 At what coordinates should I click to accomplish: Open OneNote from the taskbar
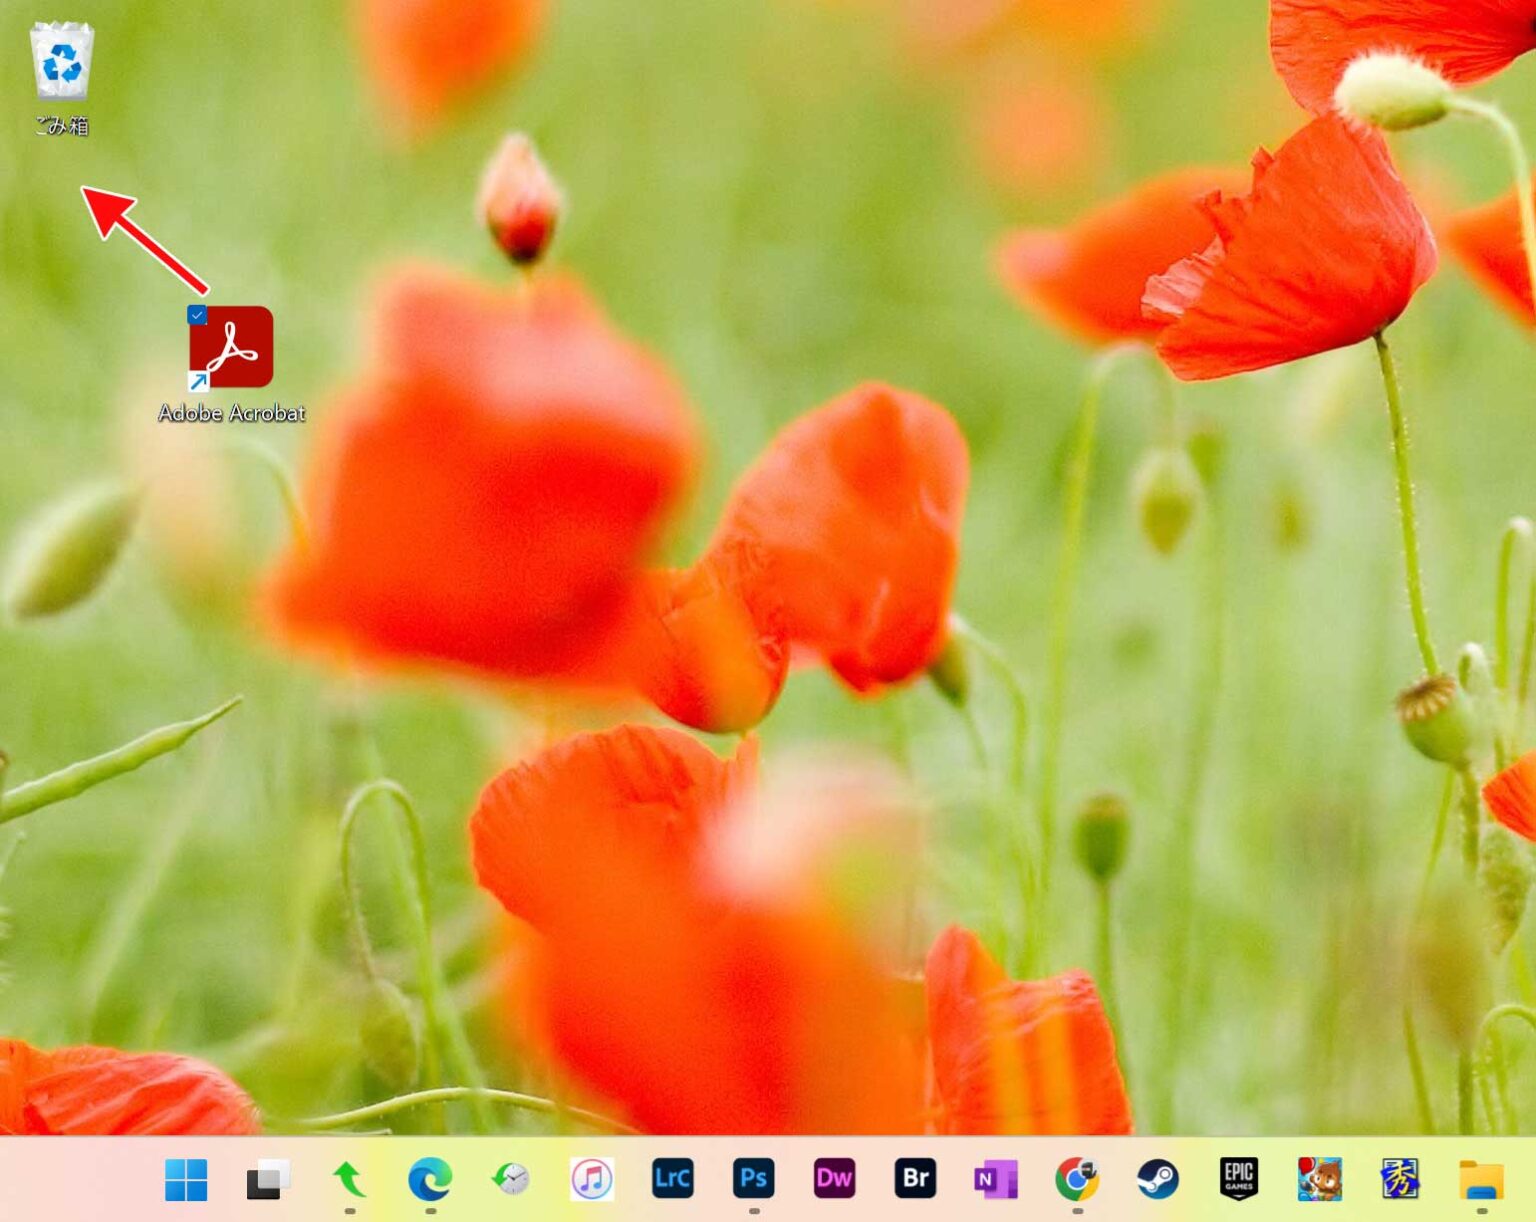click(996, 1180)
